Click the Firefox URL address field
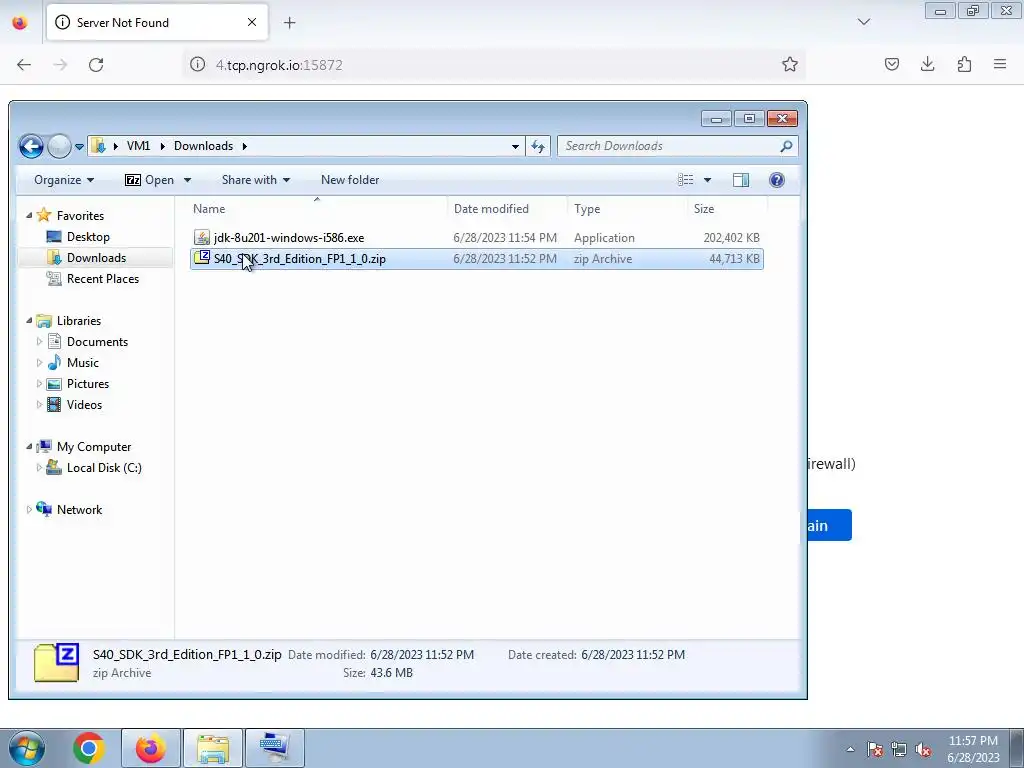Screen dimensions: 1024x768 pos(496,65)
